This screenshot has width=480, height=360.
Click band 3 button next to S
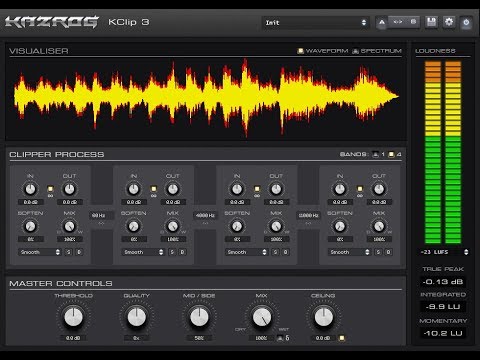[286, 252]
